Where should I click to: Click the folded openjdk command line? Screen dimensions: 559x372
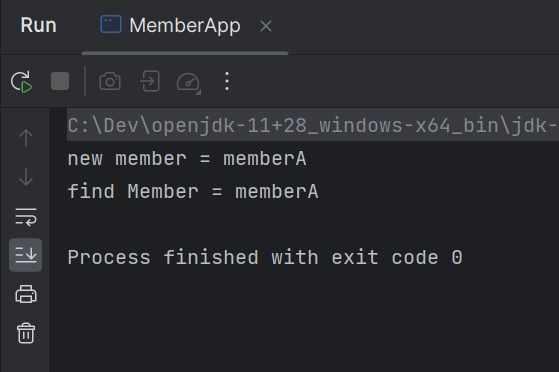pyautogui.click(x=313, y=125)
